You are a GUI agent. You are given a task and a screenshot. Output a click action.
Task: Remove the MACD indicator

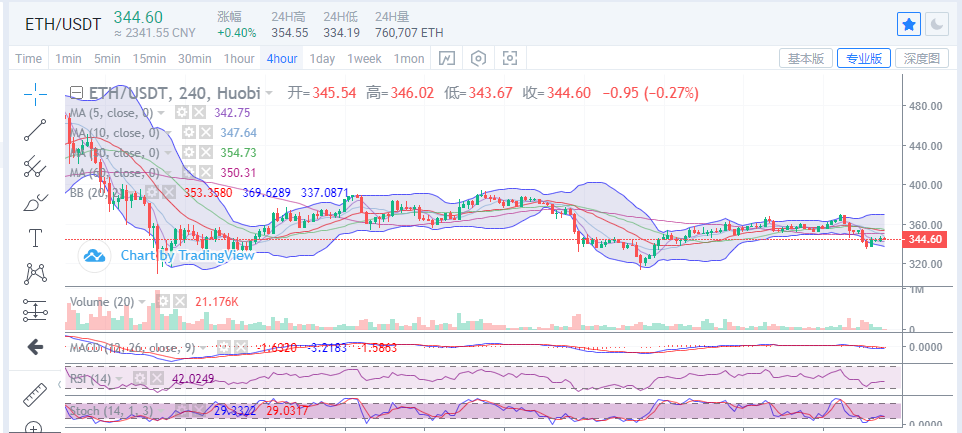pos(241,347)
